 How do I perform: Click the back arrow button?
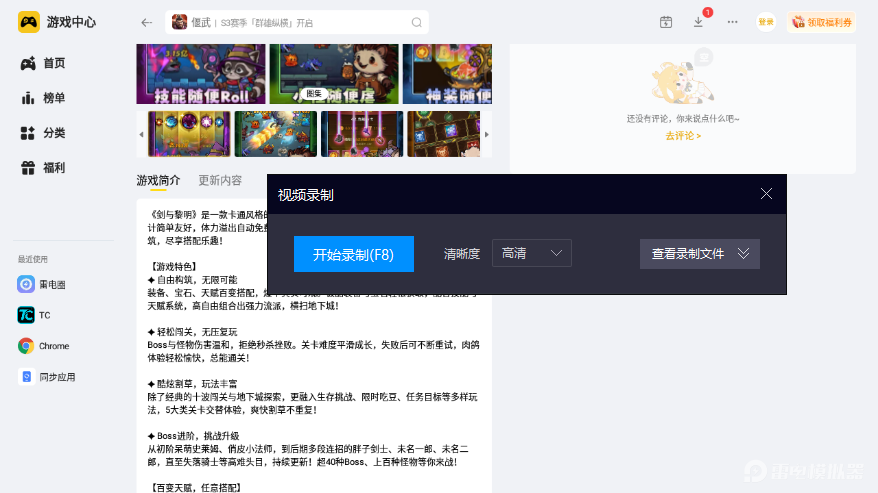147,22
